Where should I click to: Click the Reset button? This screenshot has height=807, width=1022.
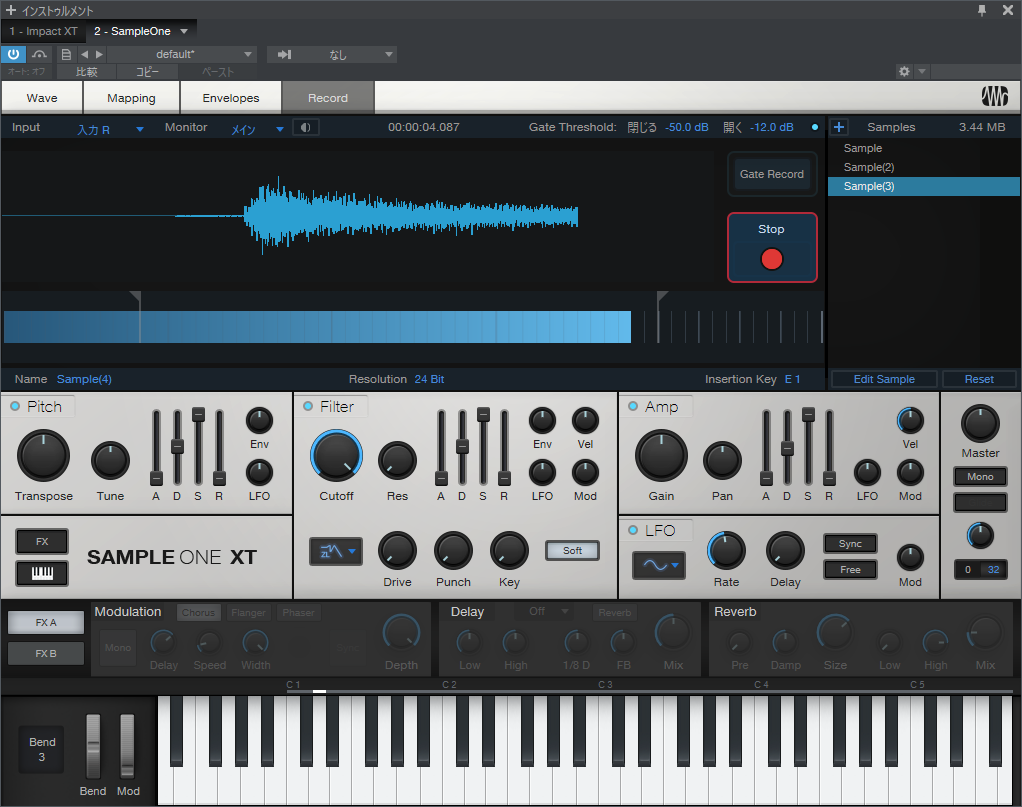[979, 379]
